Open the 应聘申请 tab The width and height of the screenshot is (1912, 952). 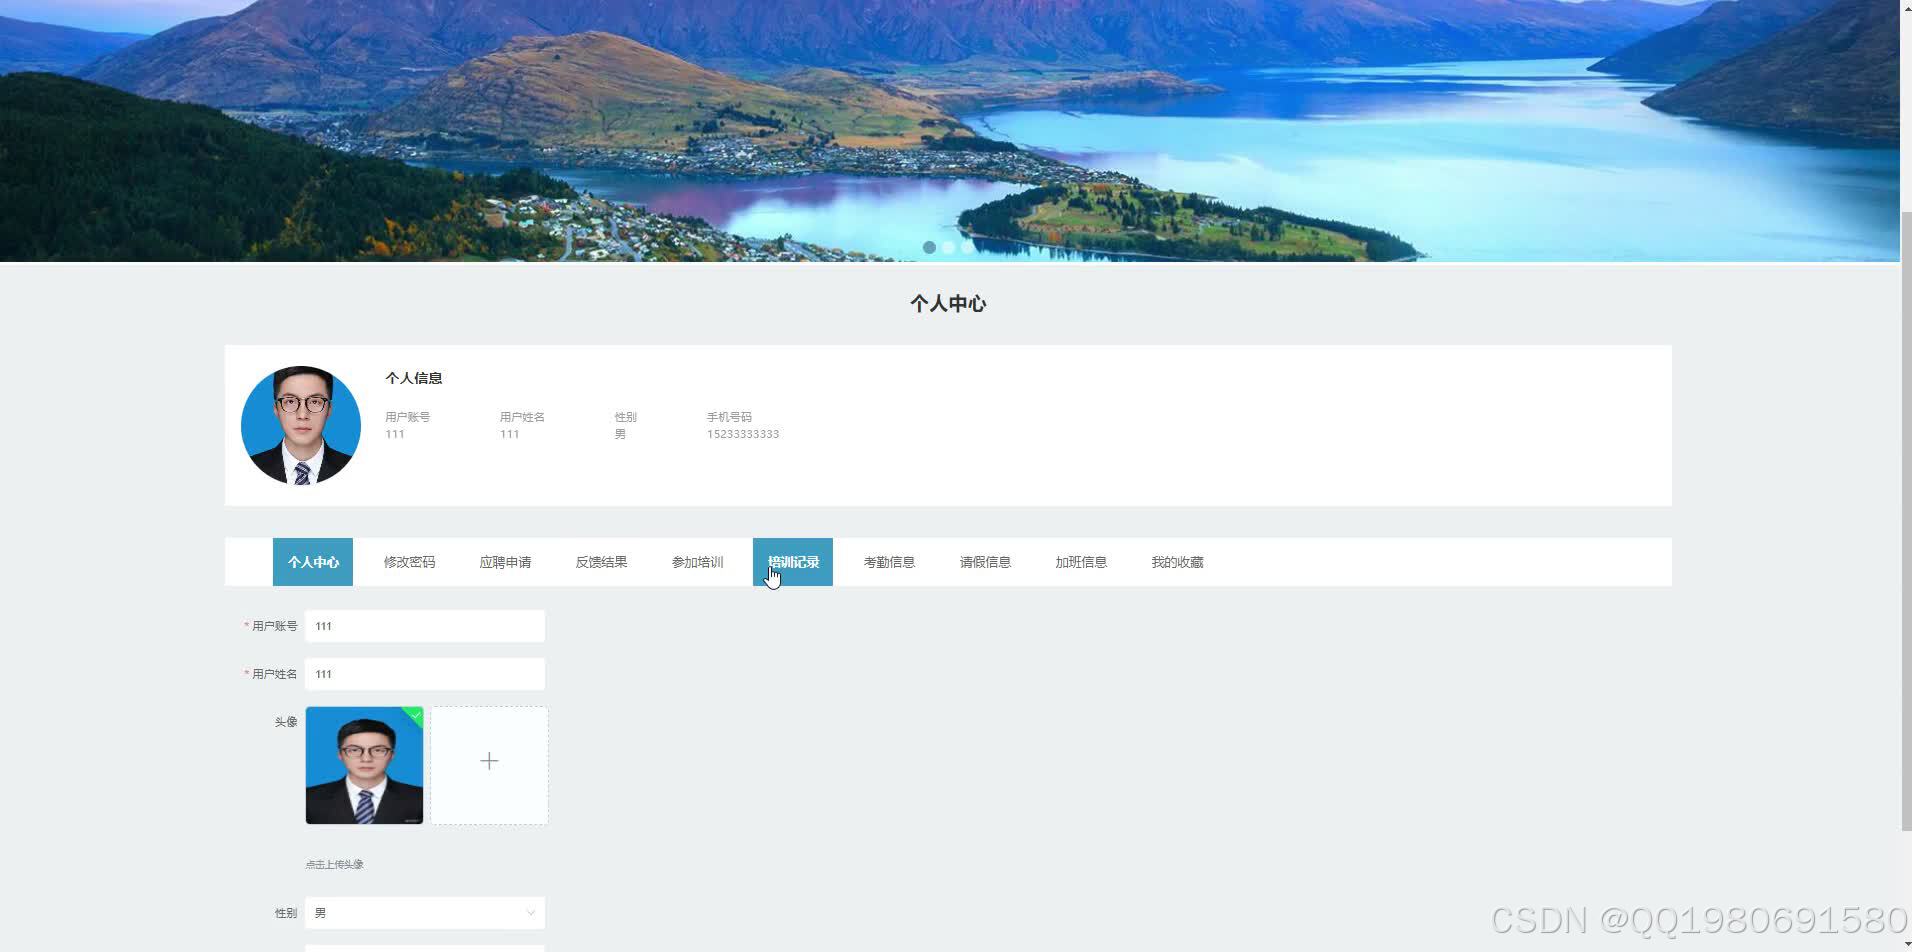click(x=505, y=562)
